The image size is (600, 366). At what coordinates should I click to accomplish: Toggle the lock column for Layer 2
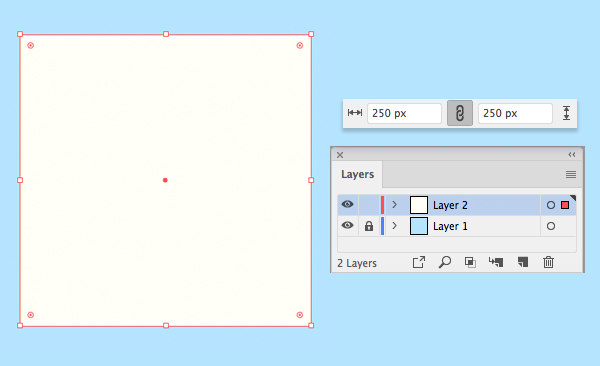(368, 205)
